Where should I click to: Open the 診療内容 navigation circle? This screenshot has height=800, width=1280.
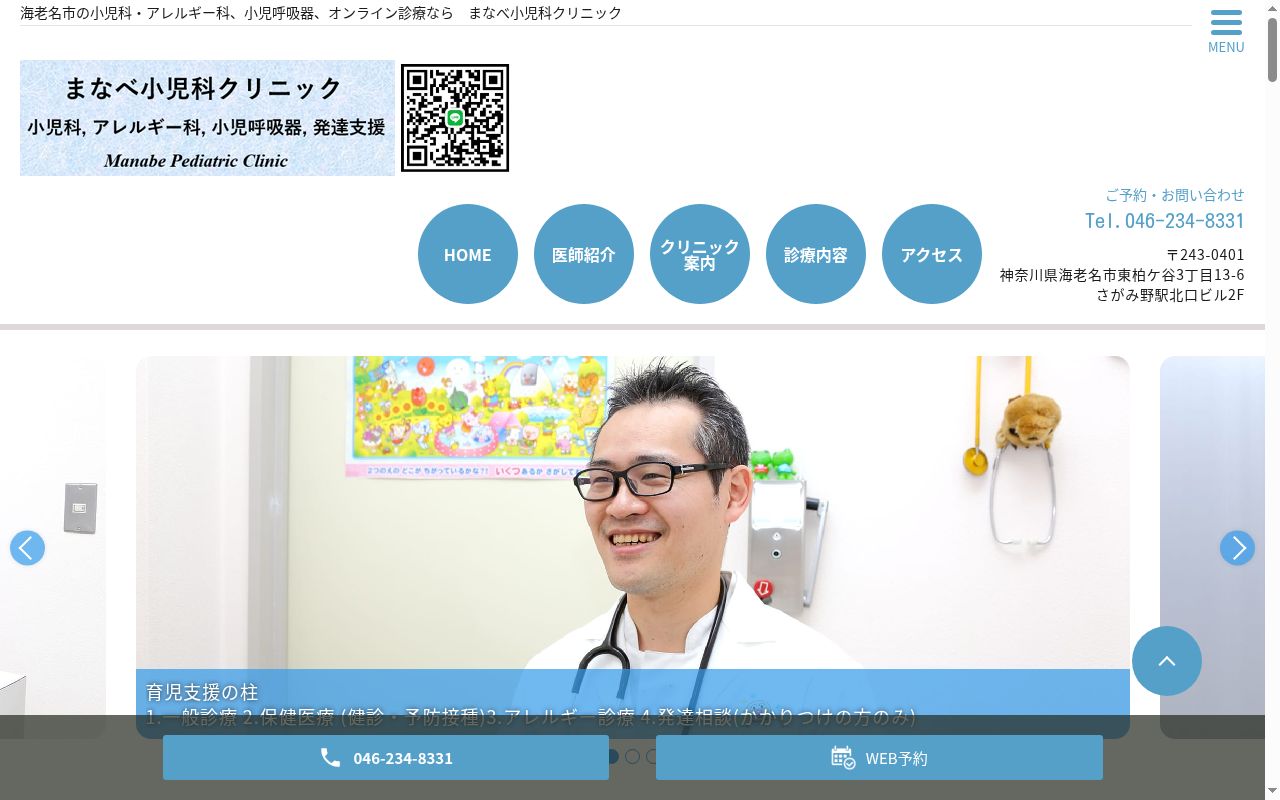pos(816,254)
